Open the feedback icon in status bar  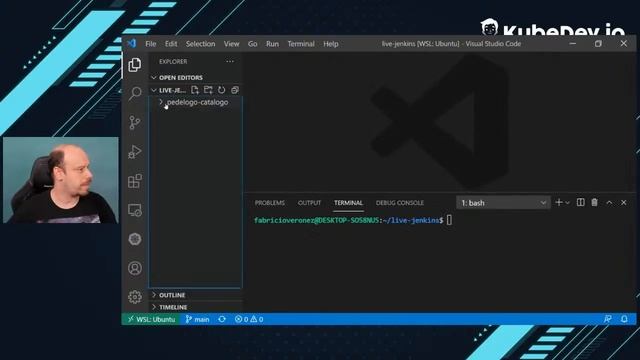pyautogui.click(x=608, y=319)
